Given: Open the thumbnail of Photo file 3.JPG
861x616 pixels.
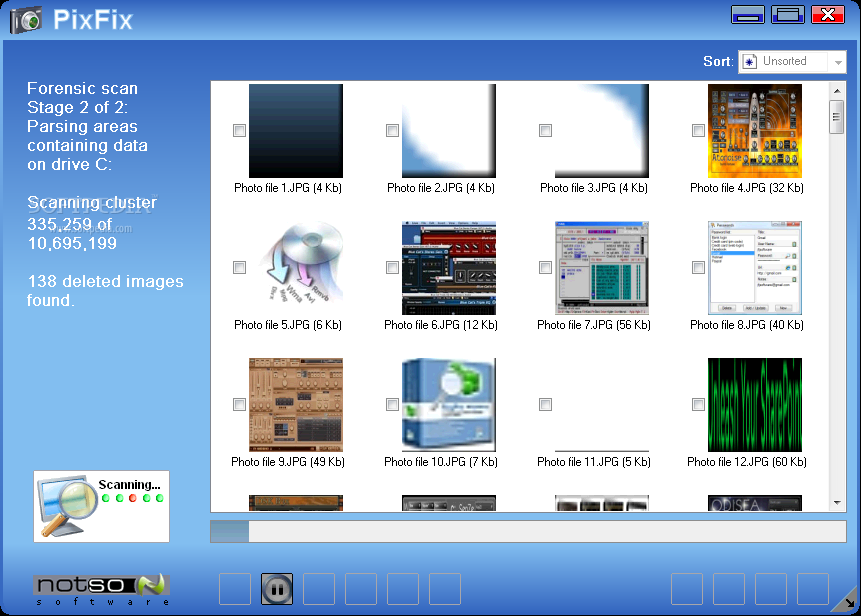Looking at the screenshot, I should tap(602, 131).
